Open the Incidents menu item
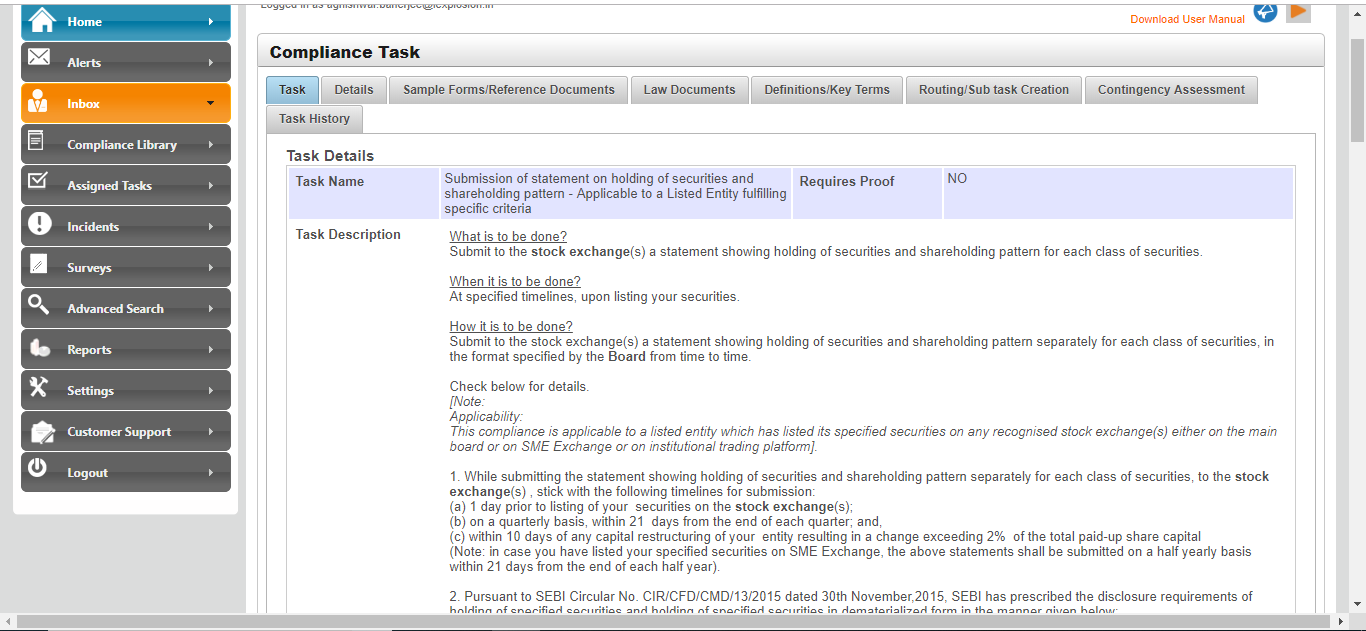Screen dimensions: 1366x631 [x=125, y=226]
